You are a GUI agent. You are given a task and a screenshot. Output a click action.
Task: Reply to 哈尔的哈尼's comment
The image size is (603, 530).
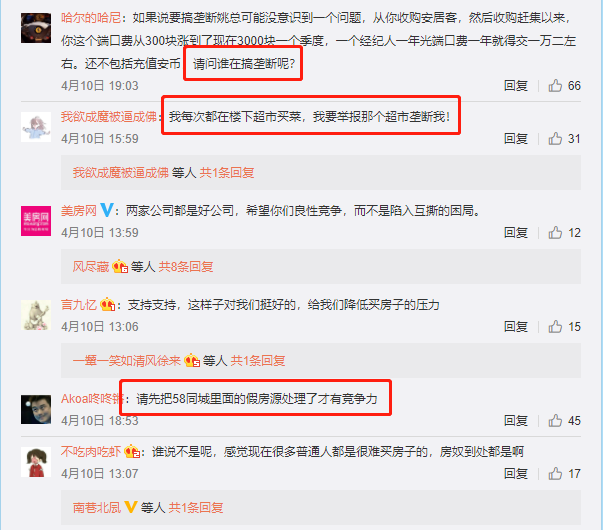pyautogui.click(x=516, y=85)
